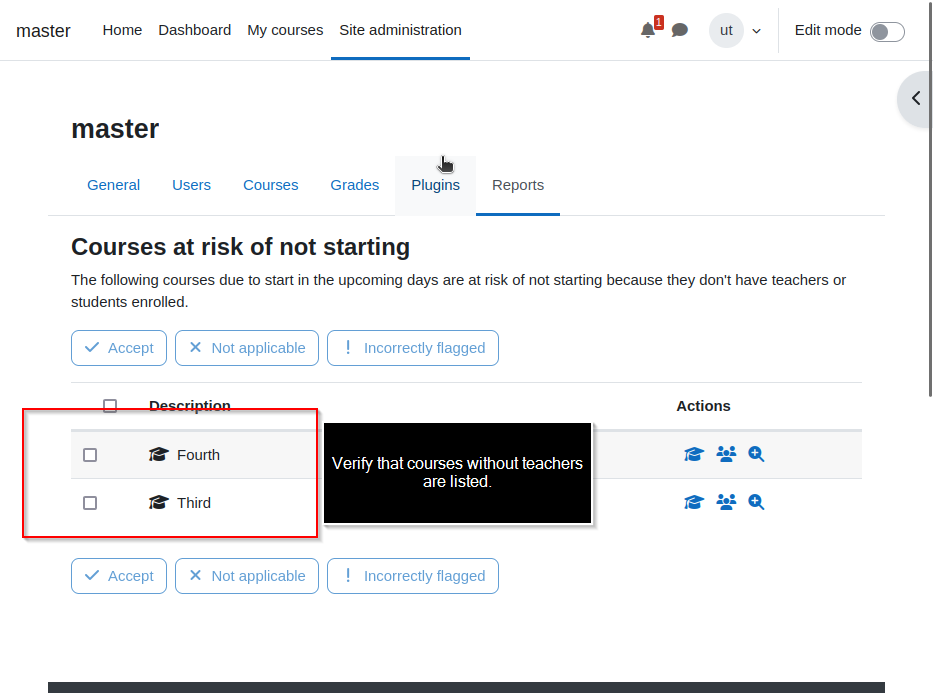Switch to the Users tab

click(x=191, y=185)
